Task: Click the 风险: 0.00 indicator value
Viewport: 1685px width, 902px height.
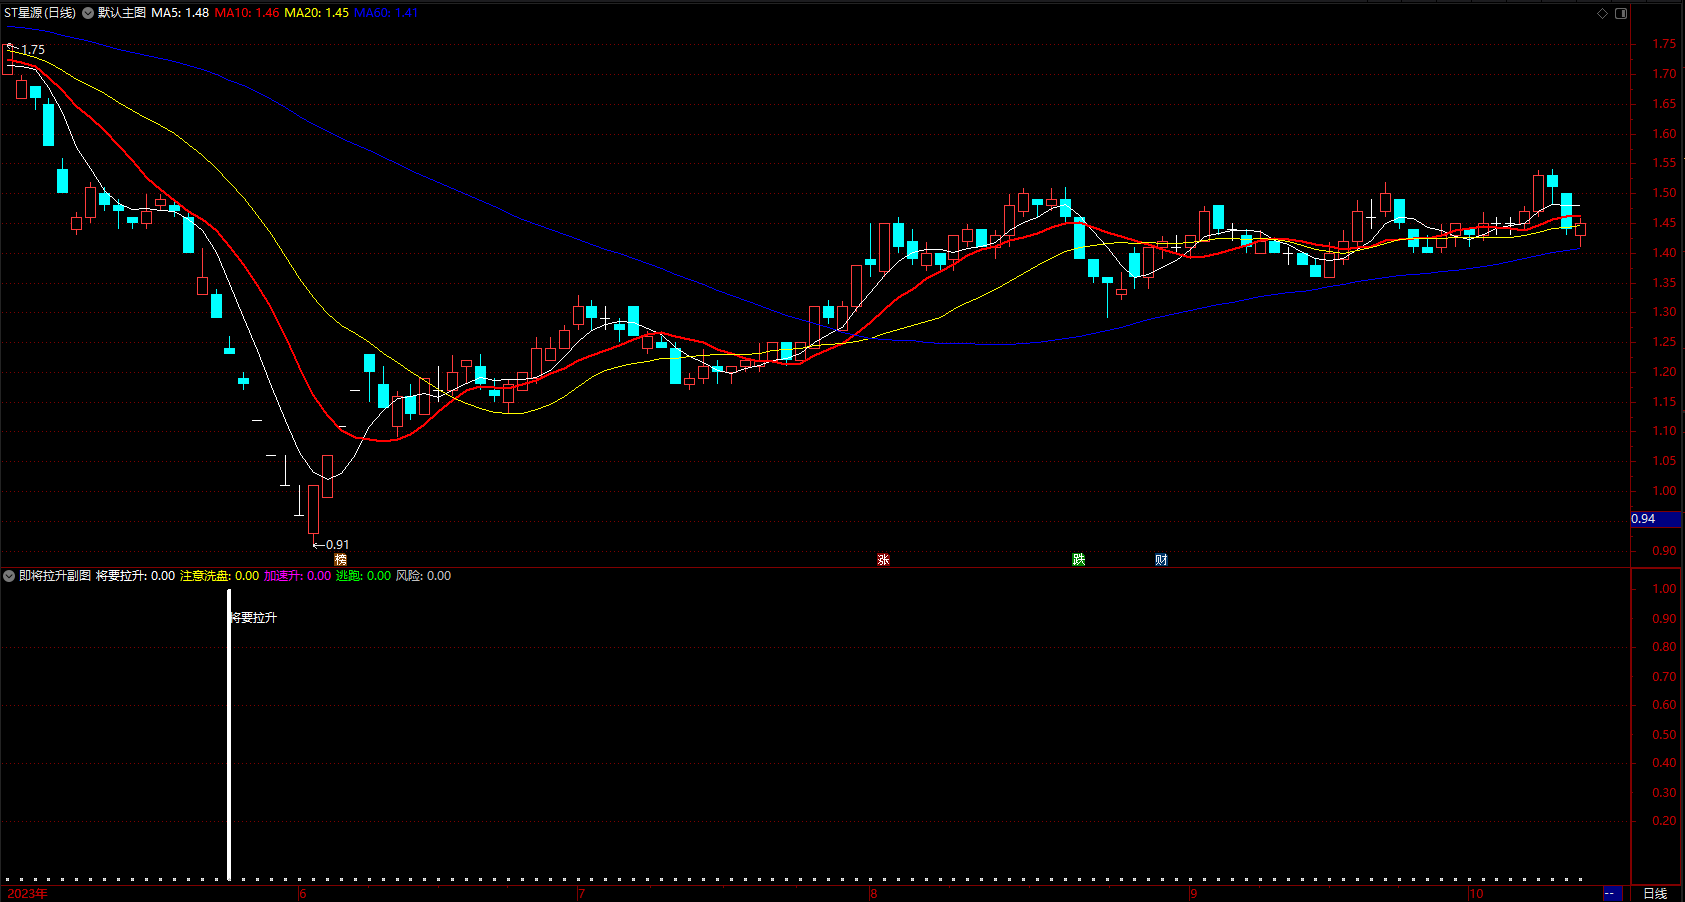Action: (423, 576)
